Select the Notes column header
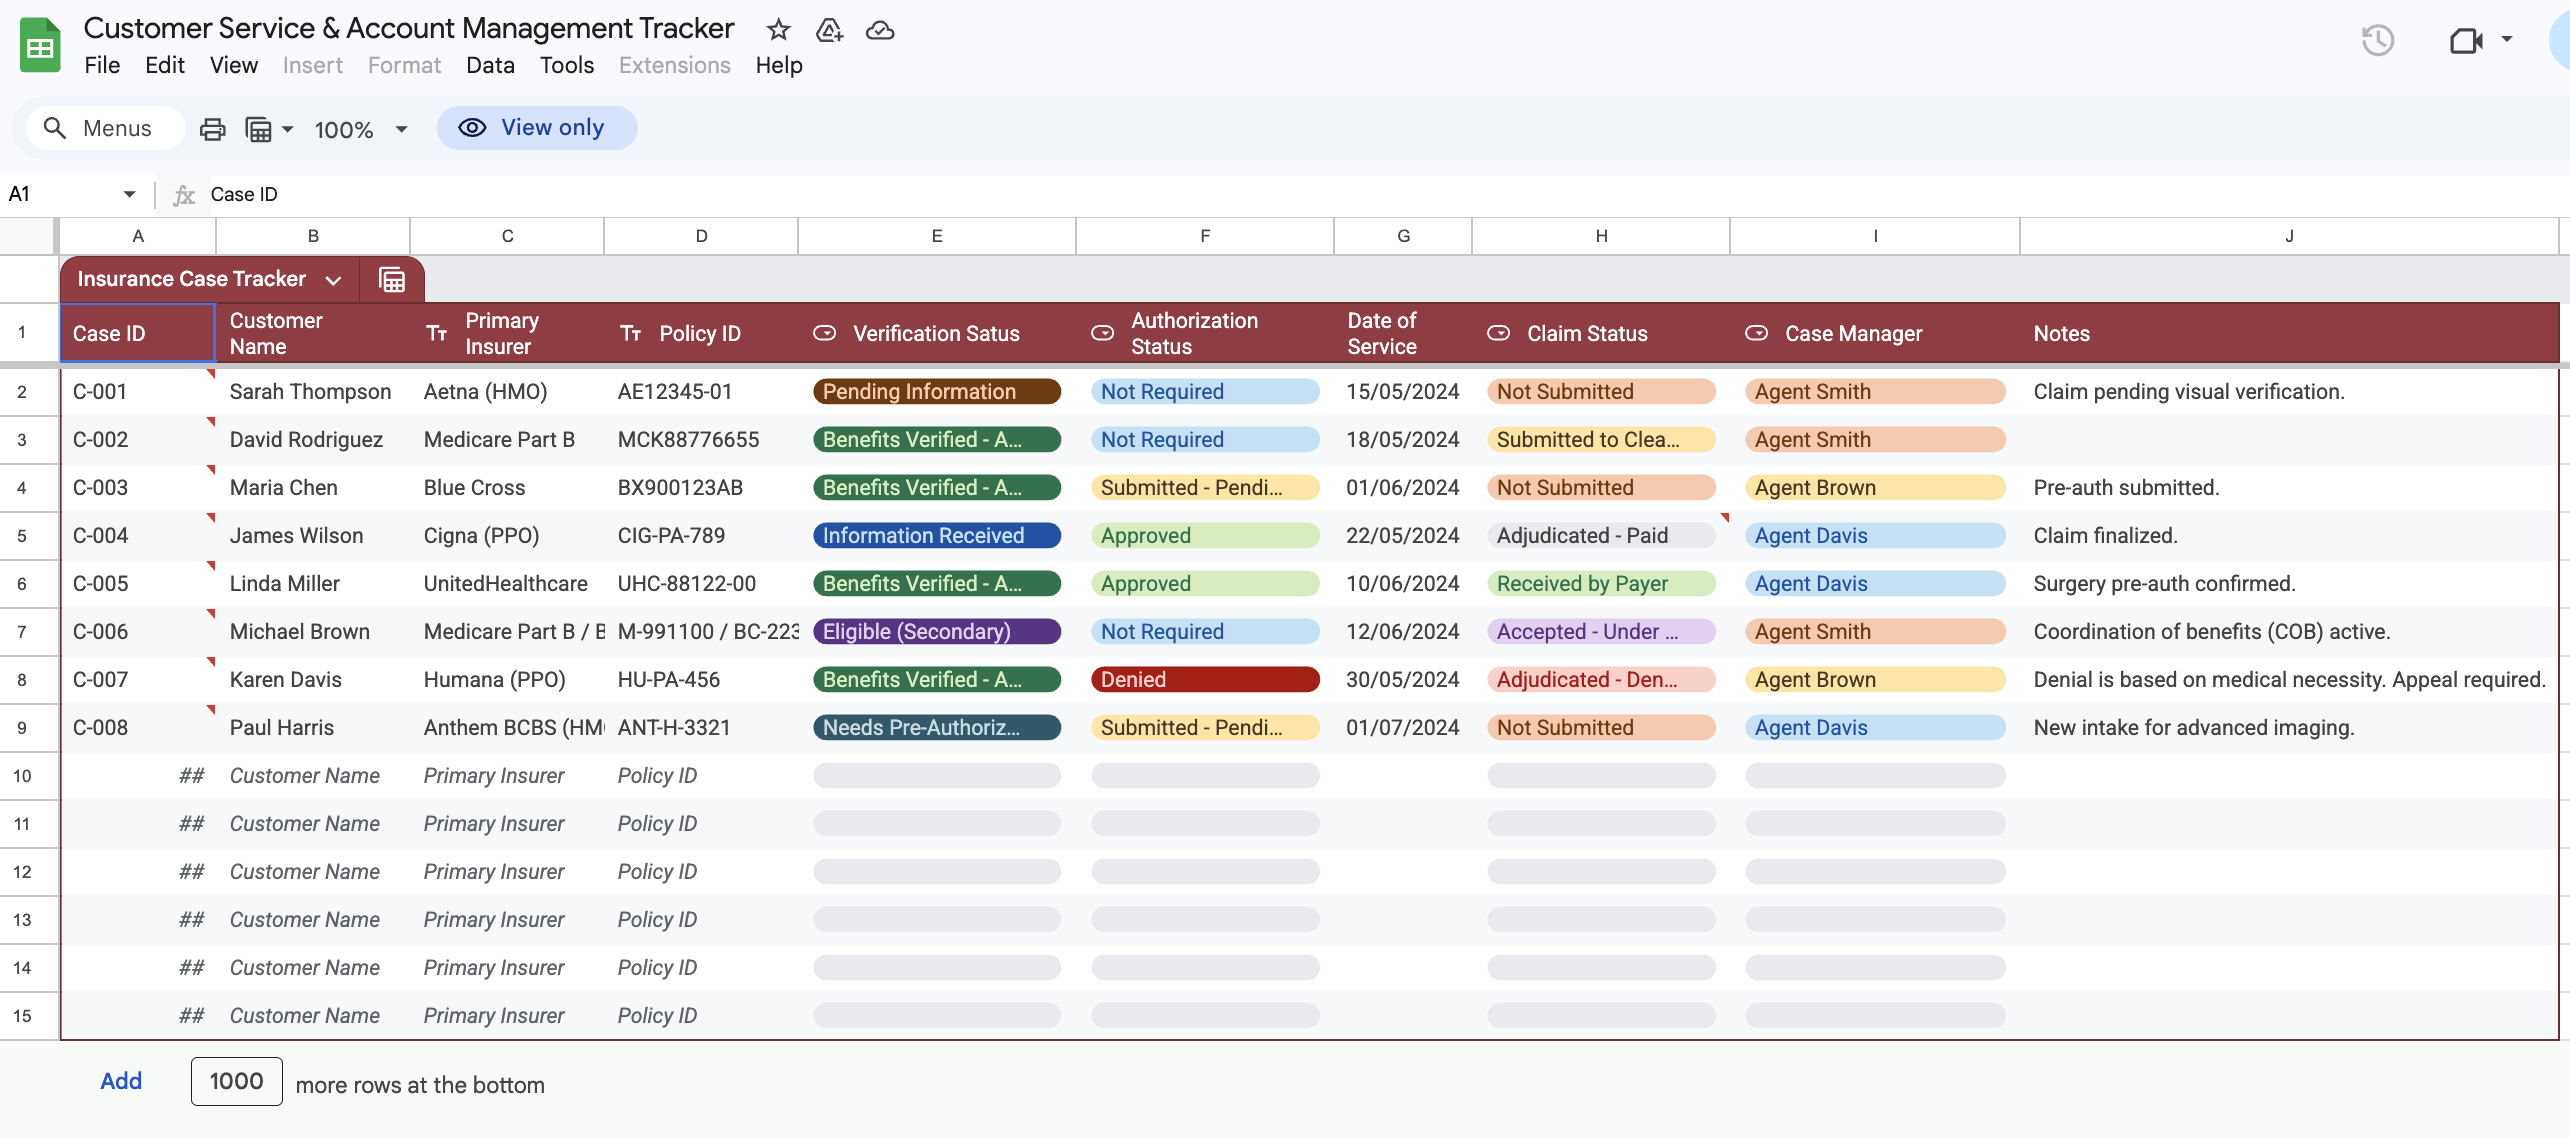This screenshot has height=1138, width=2570. click(x=2289, y=334)
